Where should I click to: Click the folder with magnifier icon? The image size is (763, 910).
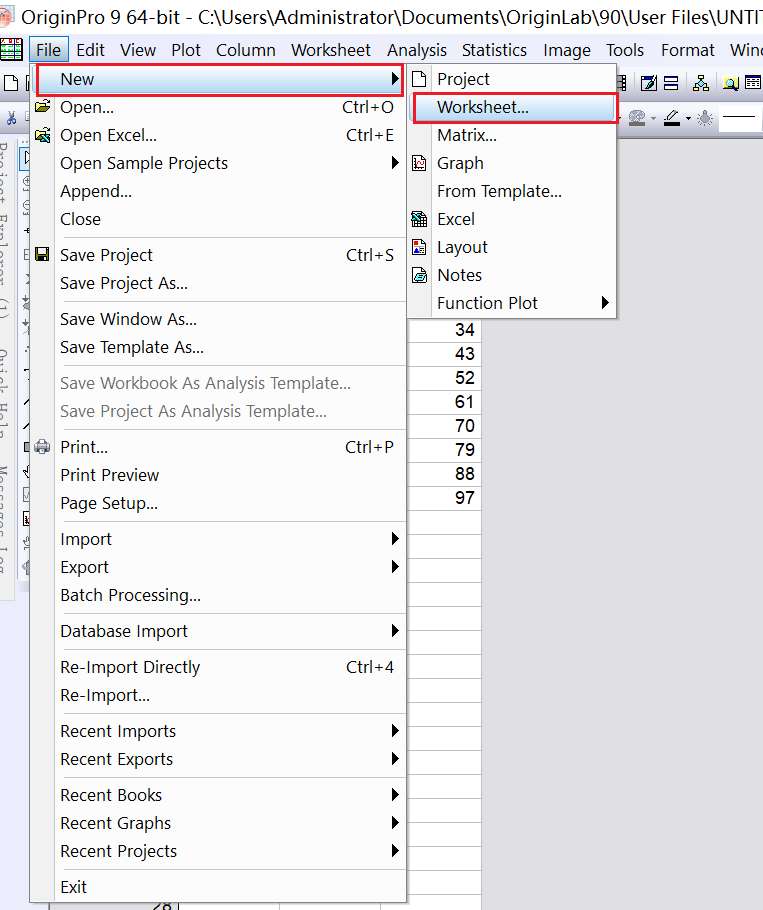(731, 84)
